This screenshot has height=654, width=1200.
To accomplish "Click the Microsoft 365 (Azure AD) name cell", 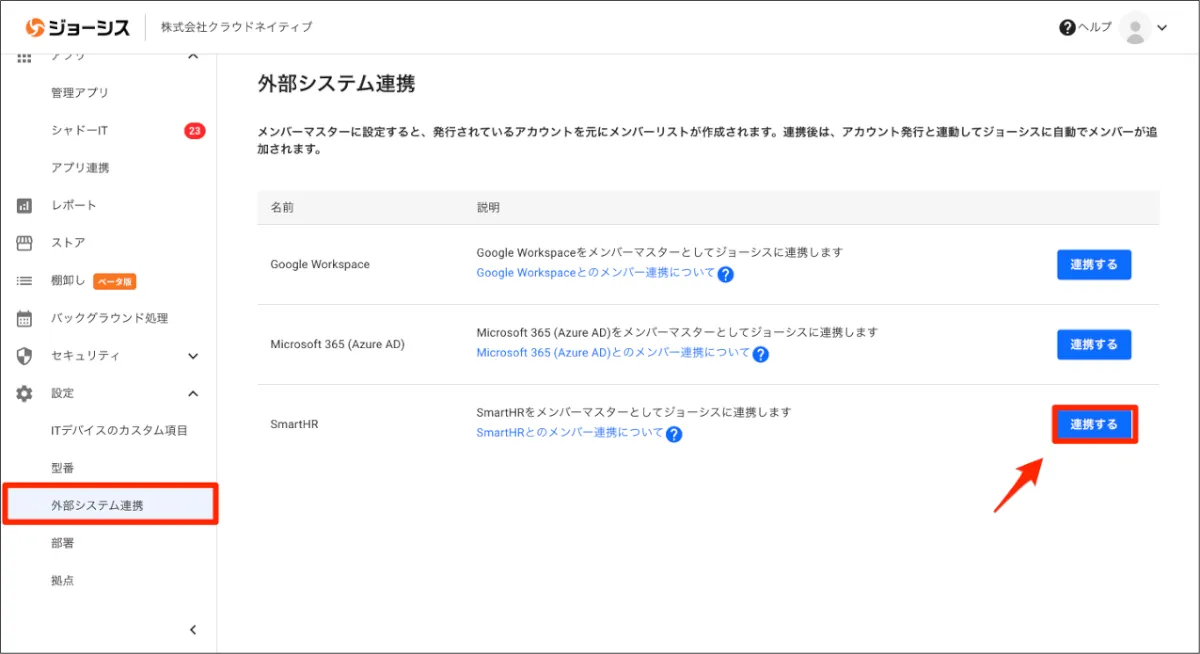I will [337, 345].
